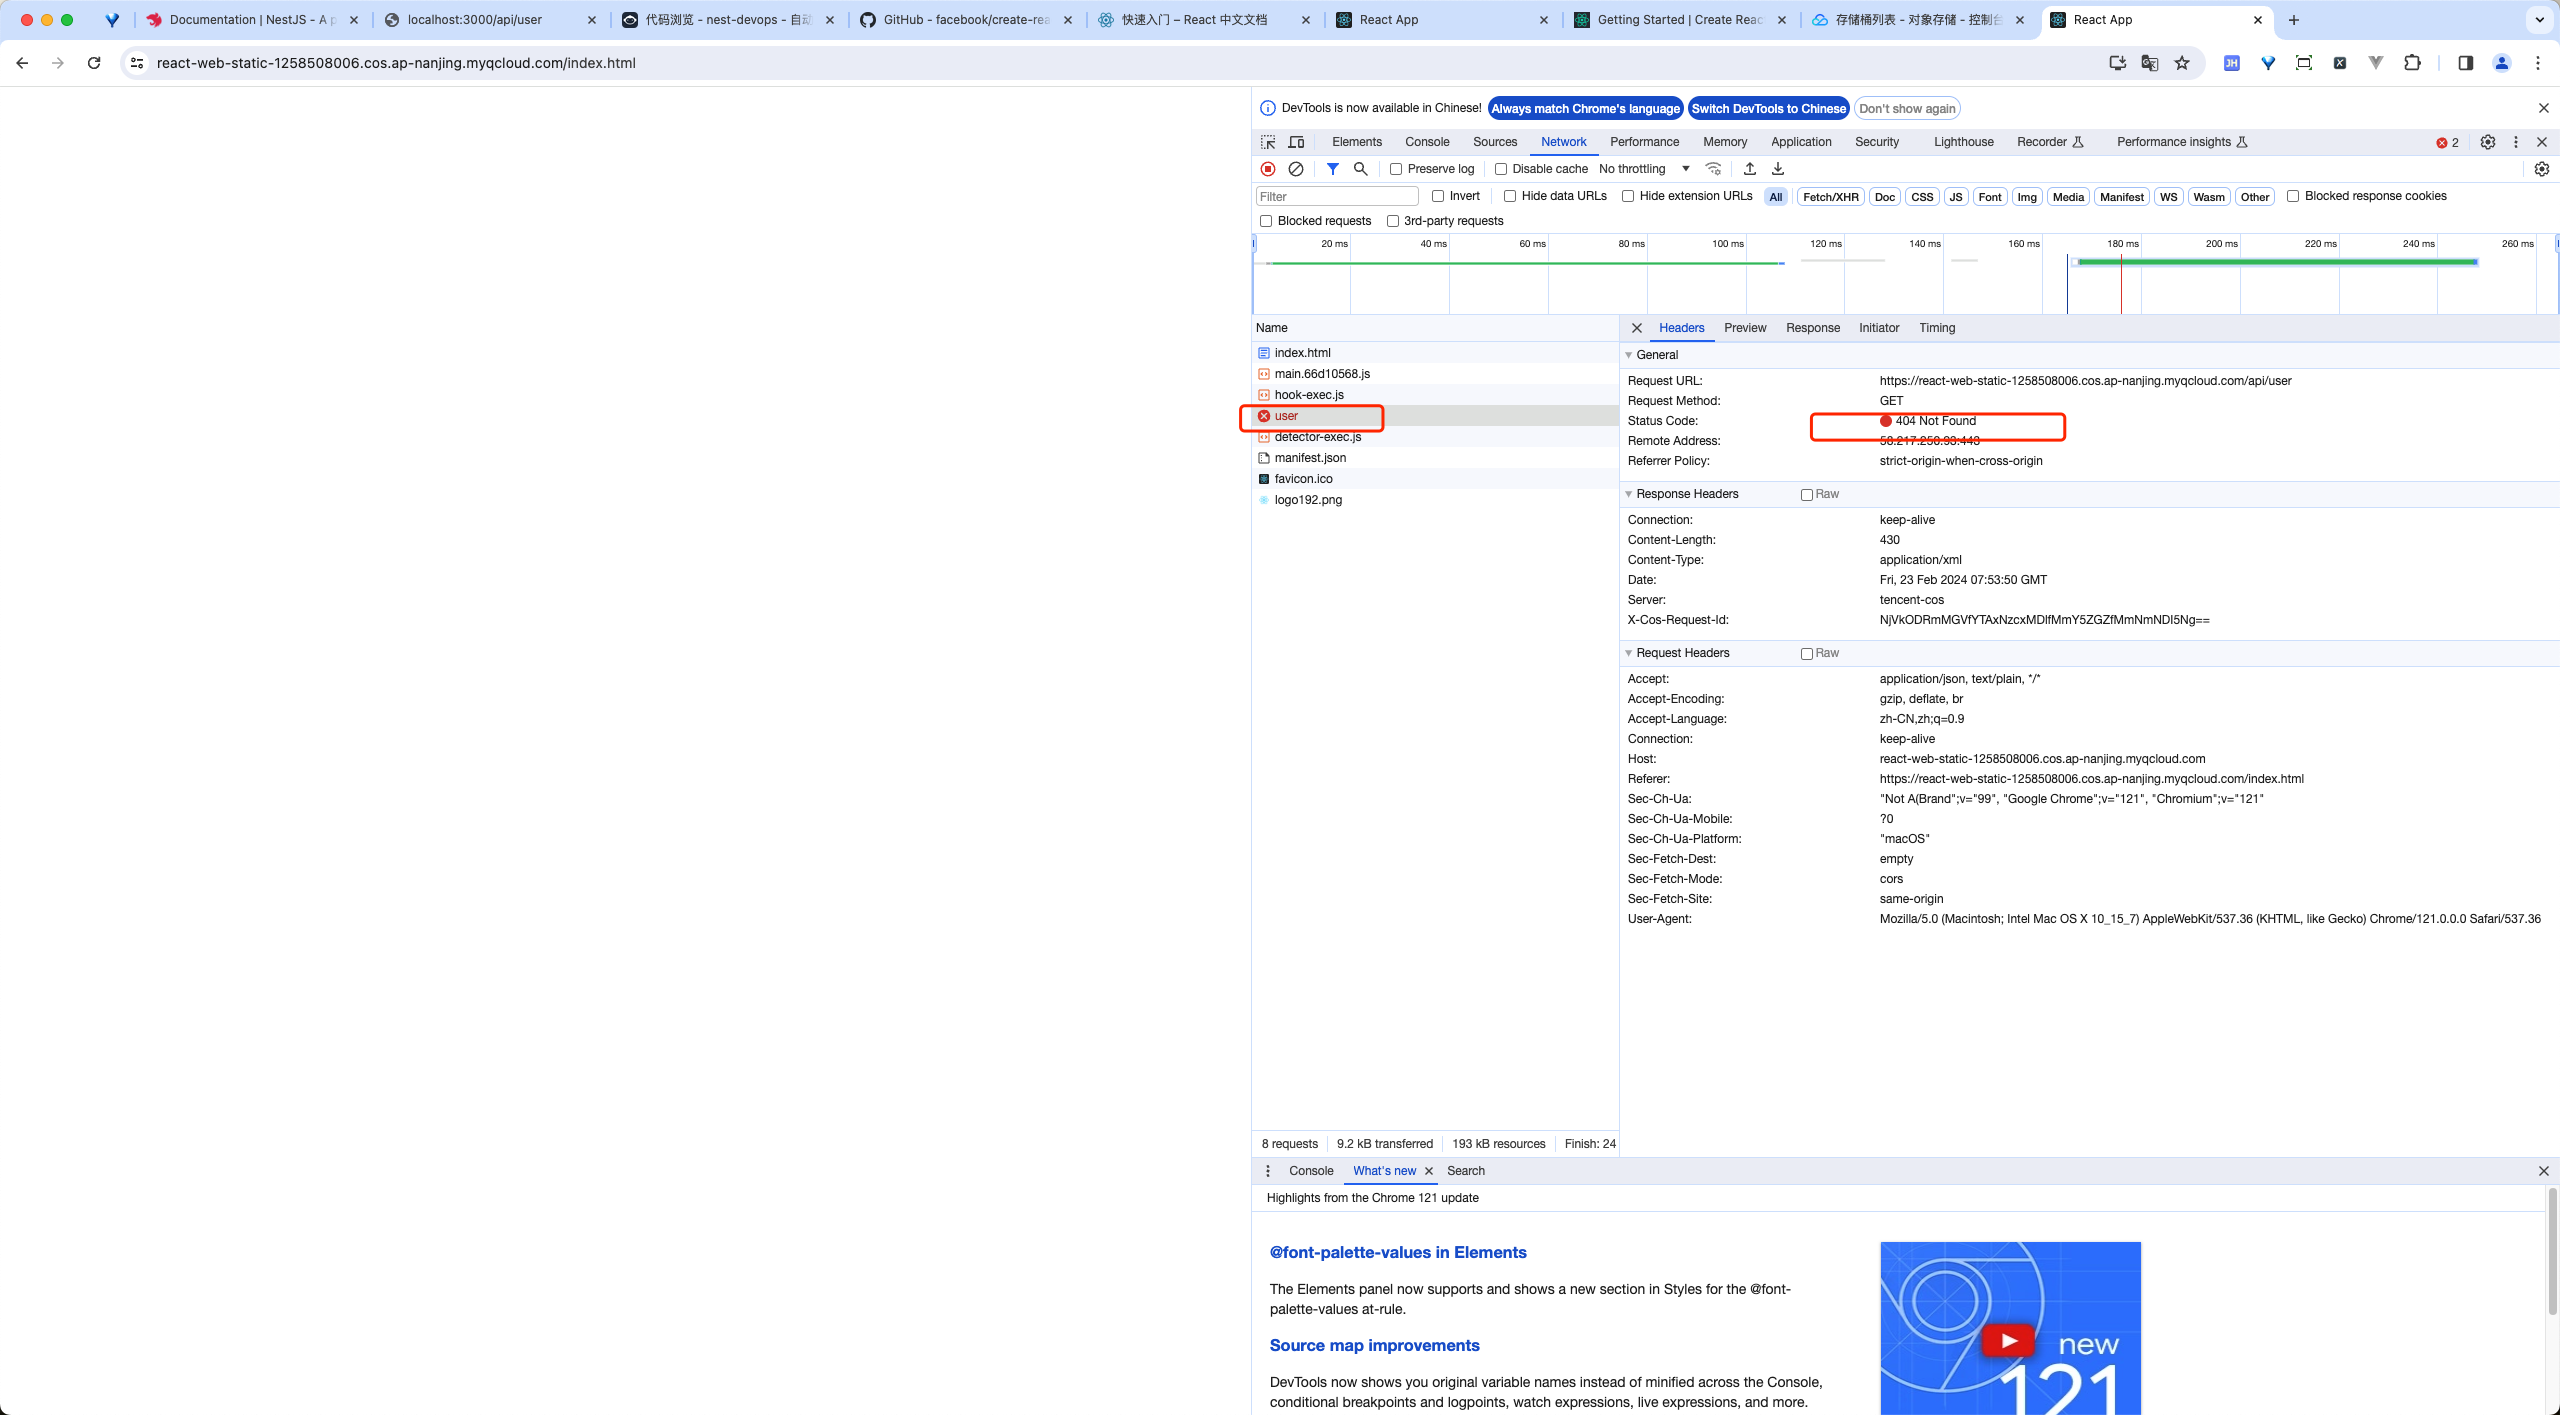
Task: Click the translate page icon
Action: pos(2150,63)
